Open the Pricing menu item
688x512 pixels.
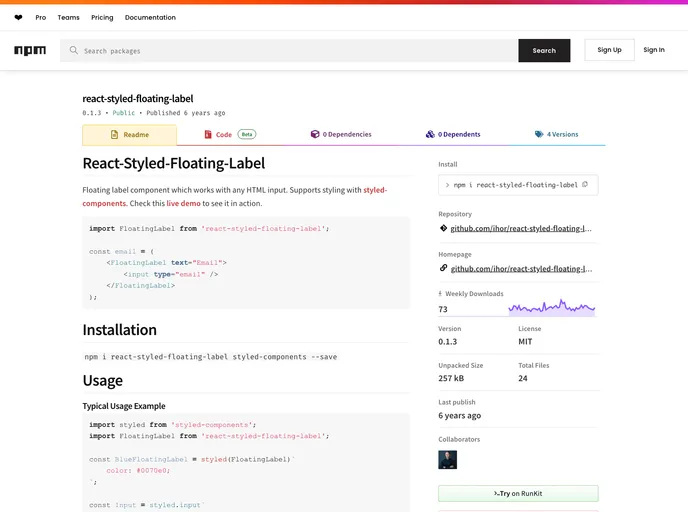click(x=102, y=18)
